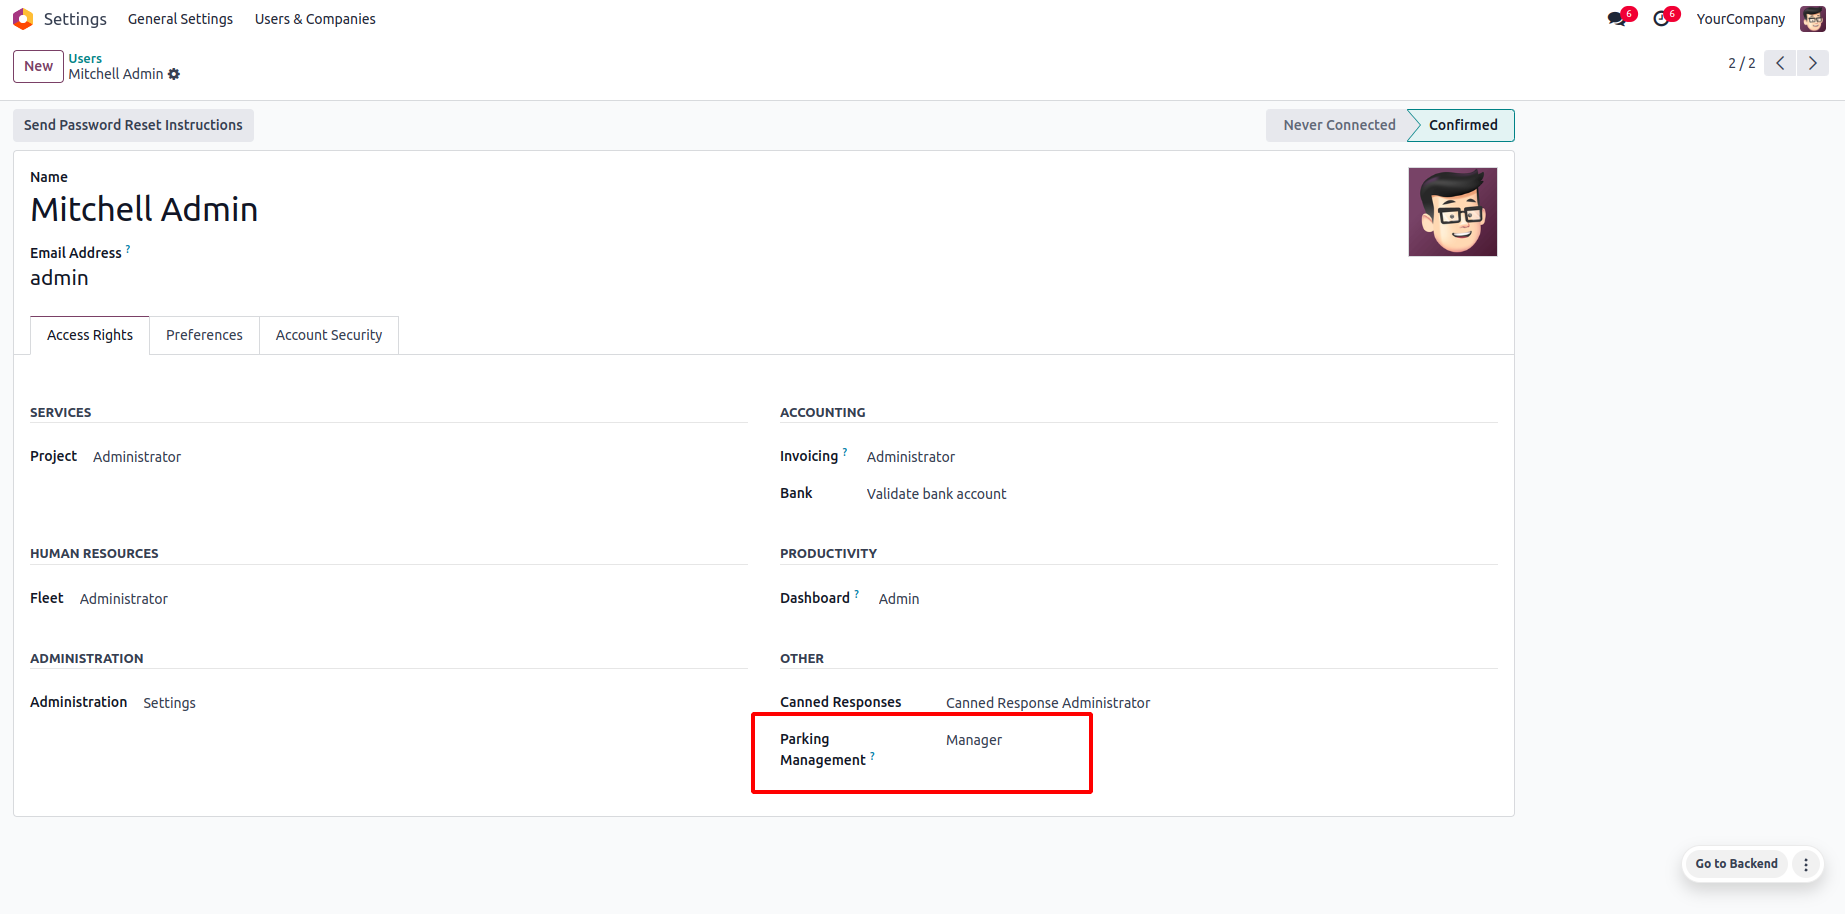Viewport: 1845px width, 914px height.
Task: Open the Parking Management Manager dropdown
Action: (974, 740)
